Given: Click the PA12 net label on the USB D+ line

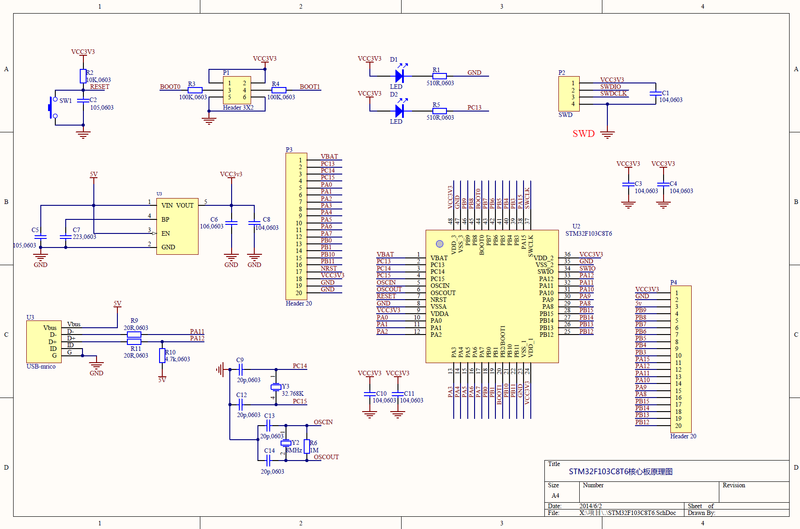Looking at the screenshot, I should click(x=197, y=338).
